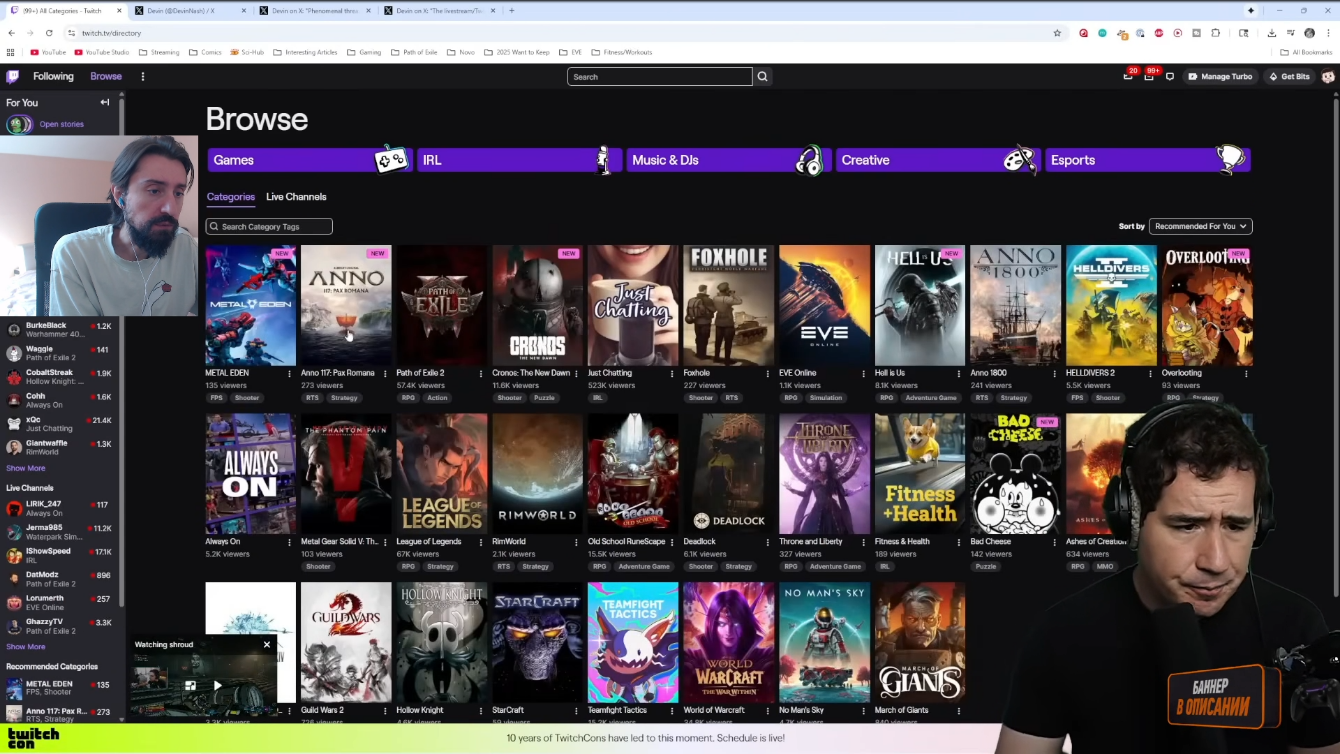
Task: Browse the Esports category banner
Action: click(x=1147, y=160)
